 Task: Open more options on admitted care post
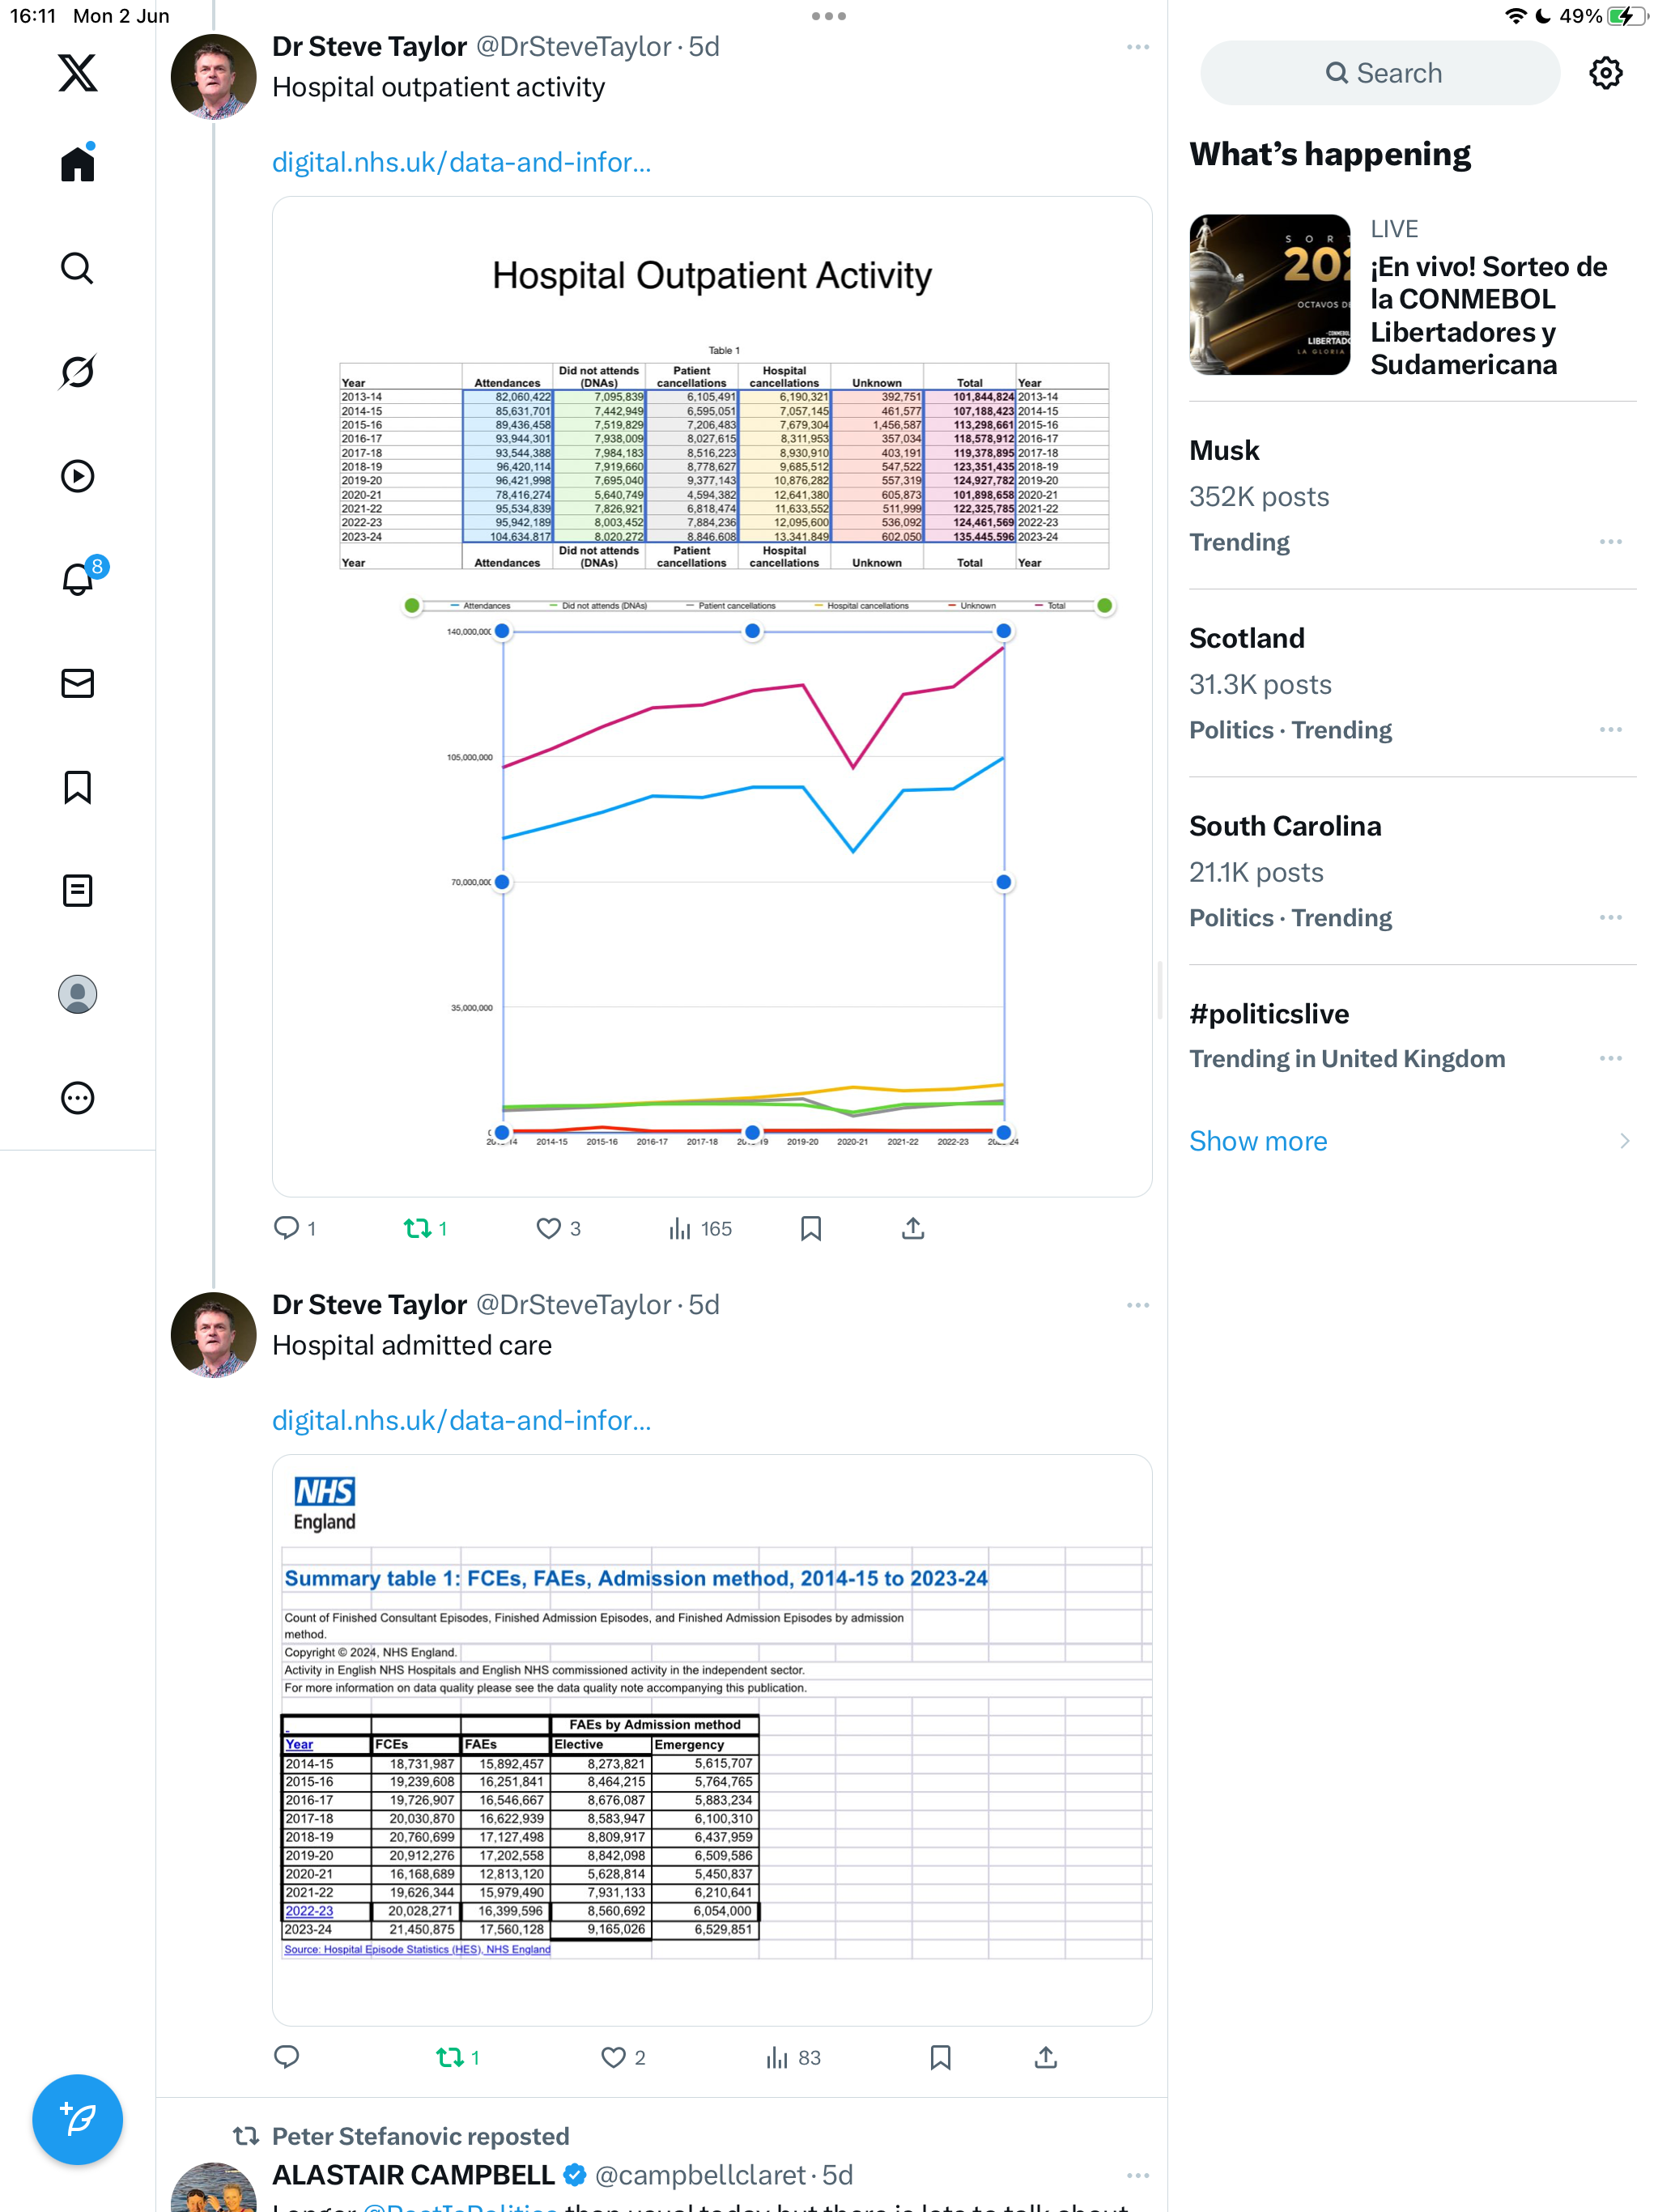(1138, 1305)
